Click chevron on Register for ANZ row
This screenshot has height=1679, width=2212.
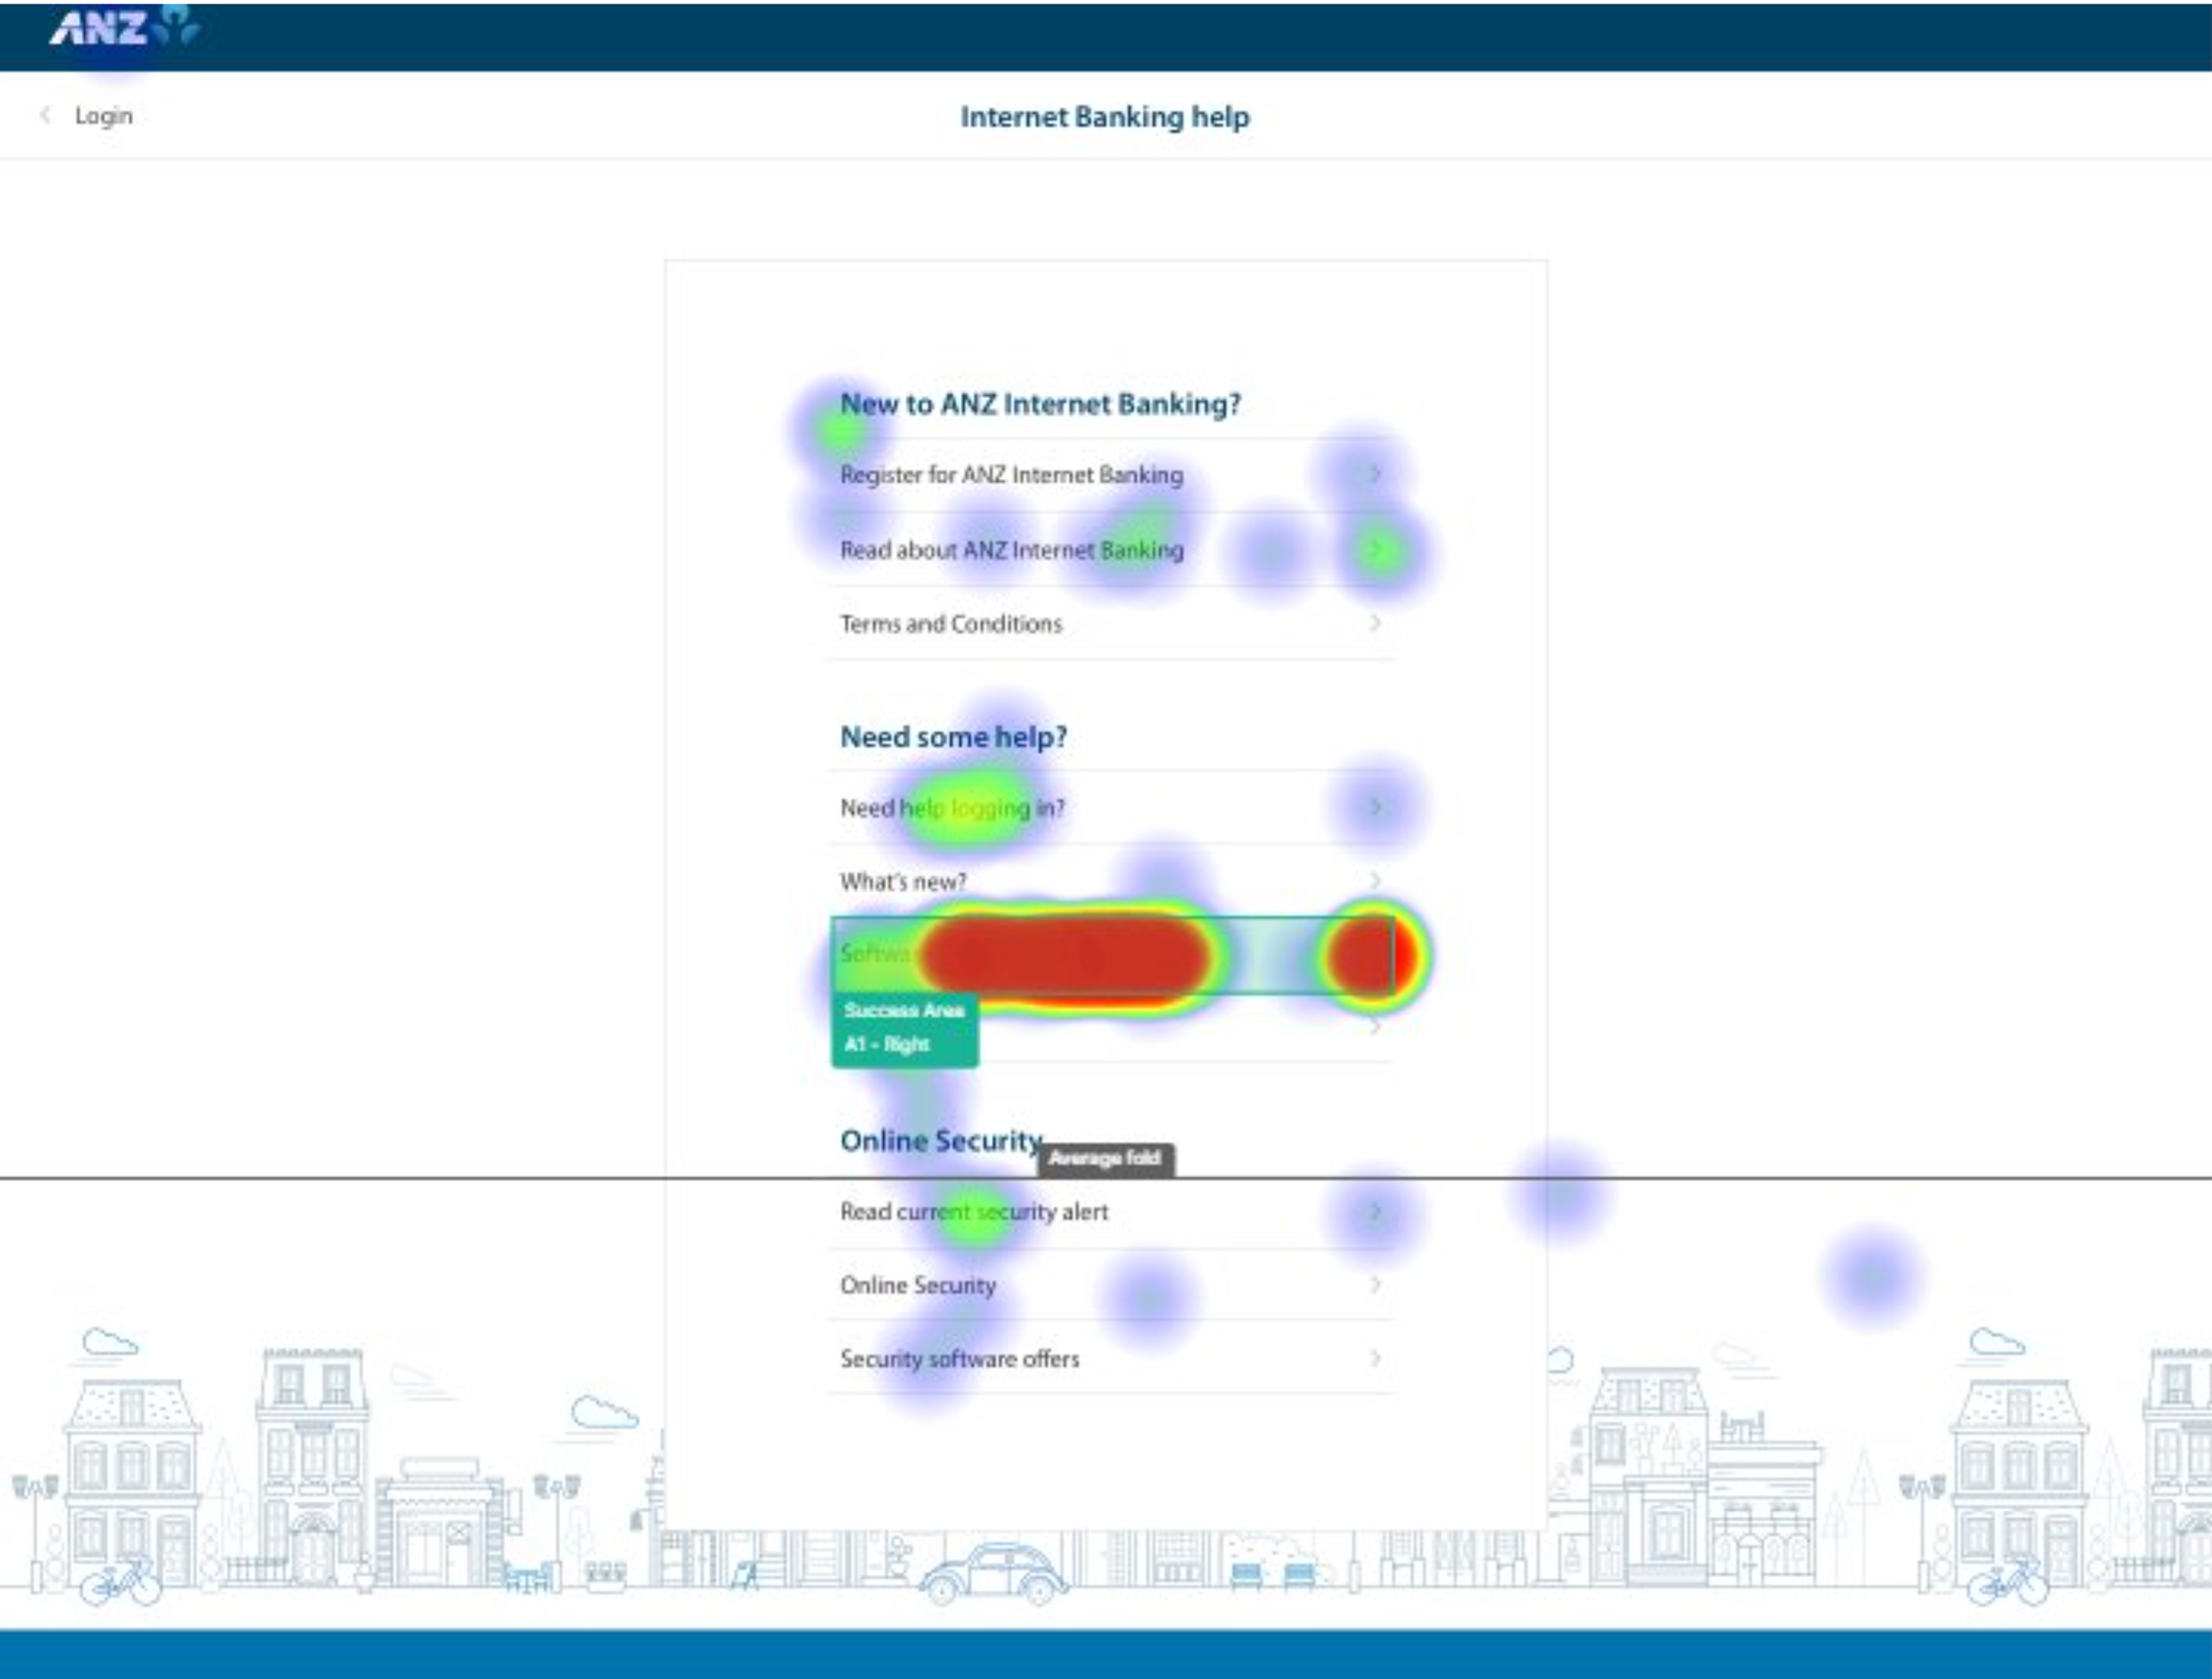point(1375,474)
